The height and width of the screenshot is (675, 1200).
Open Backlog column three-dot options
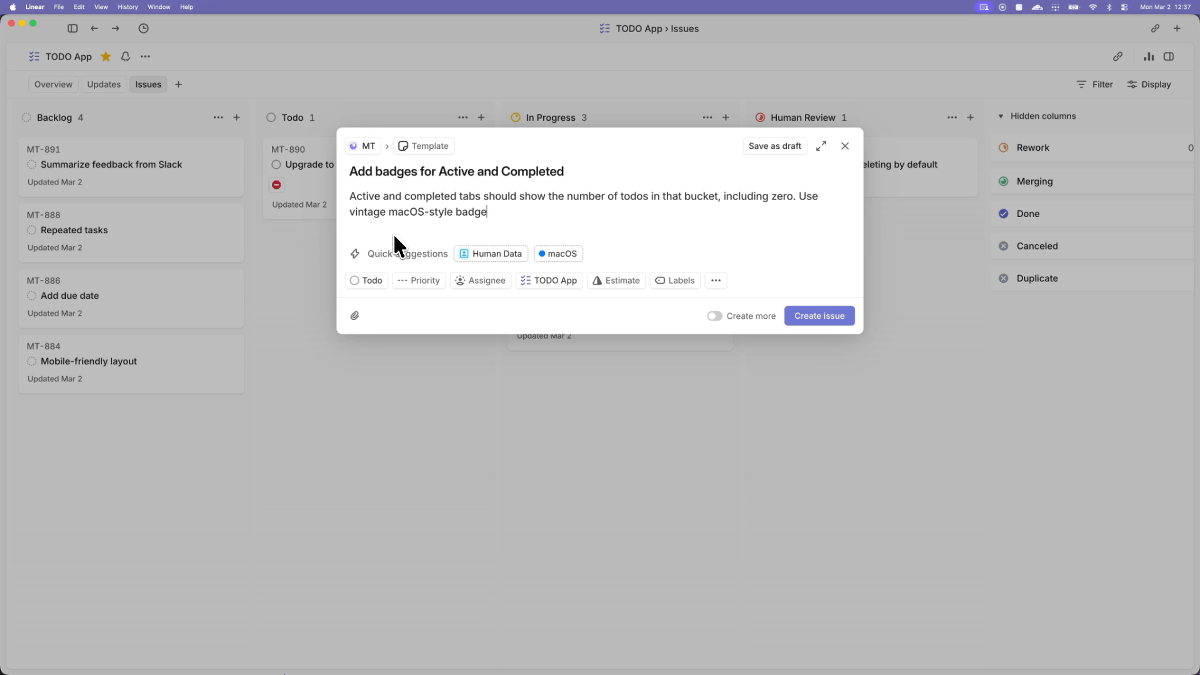(218, 118)
